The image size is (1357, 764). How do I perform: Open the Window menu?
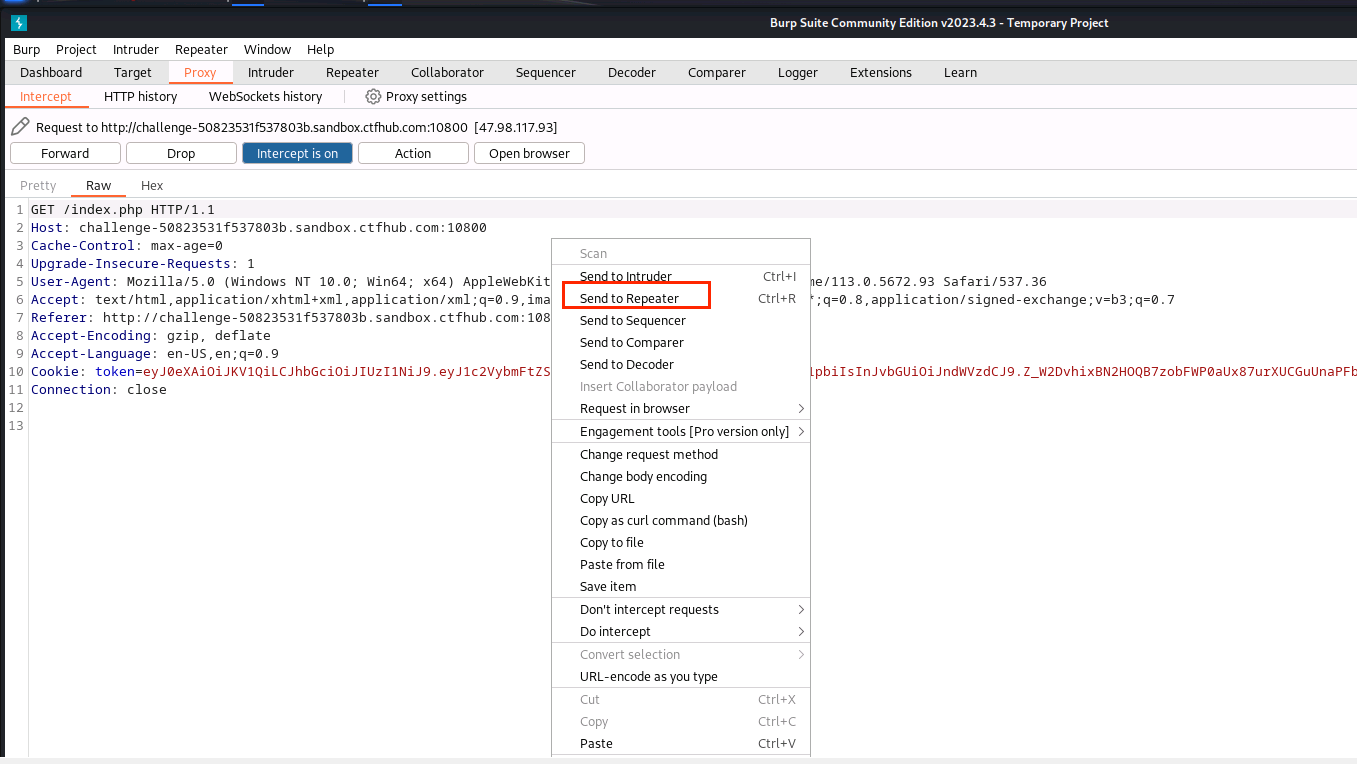tap(267, 49)
